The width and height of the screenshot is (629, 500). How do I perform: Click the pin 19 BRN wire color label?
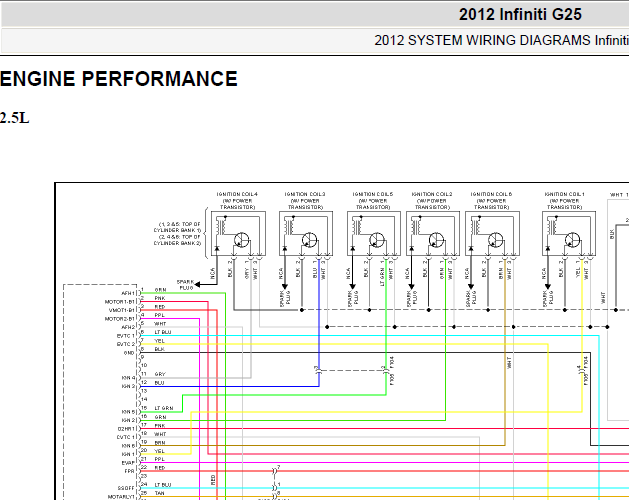pos(160,442)
